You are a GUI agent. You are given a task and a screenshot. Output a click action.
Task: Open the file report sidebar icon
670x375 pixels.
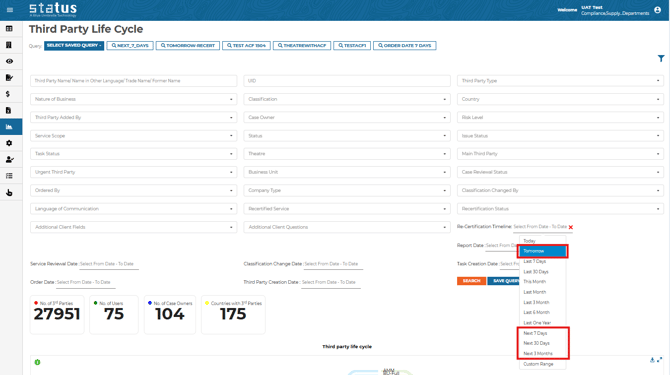(x=9, y=110)
